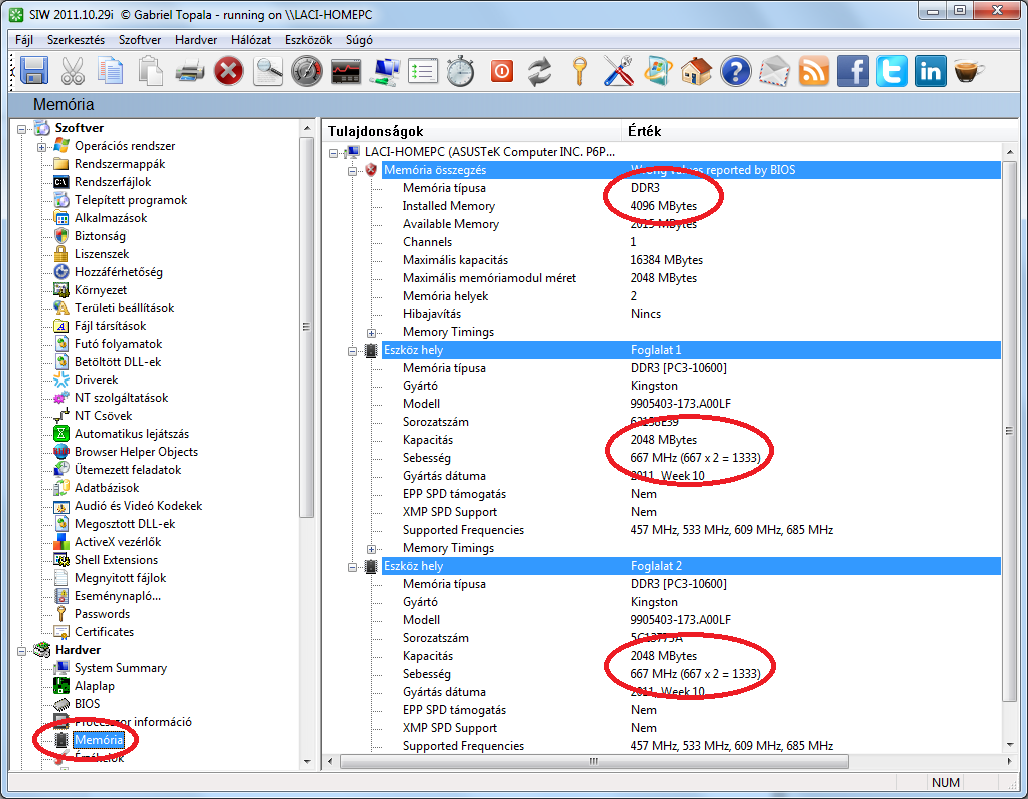Click the Kingston value under Foglalat 1
Image resolution: width=1028 pixels, height=799 pixels.
[x=654, y=386]
